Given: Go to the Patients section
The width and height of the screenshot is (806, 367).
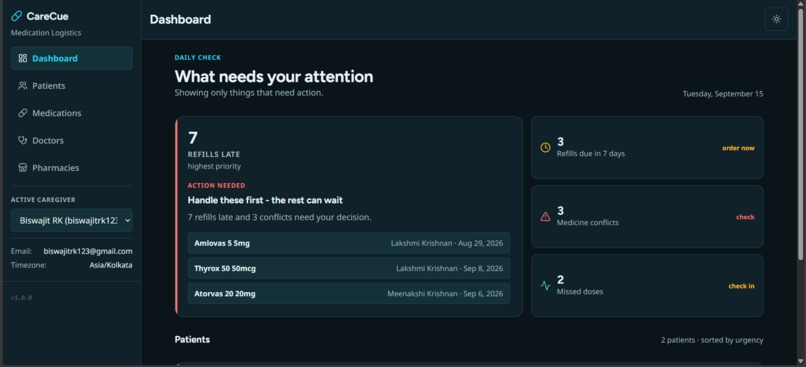Looking at the screenshot, I should point(71,85).
